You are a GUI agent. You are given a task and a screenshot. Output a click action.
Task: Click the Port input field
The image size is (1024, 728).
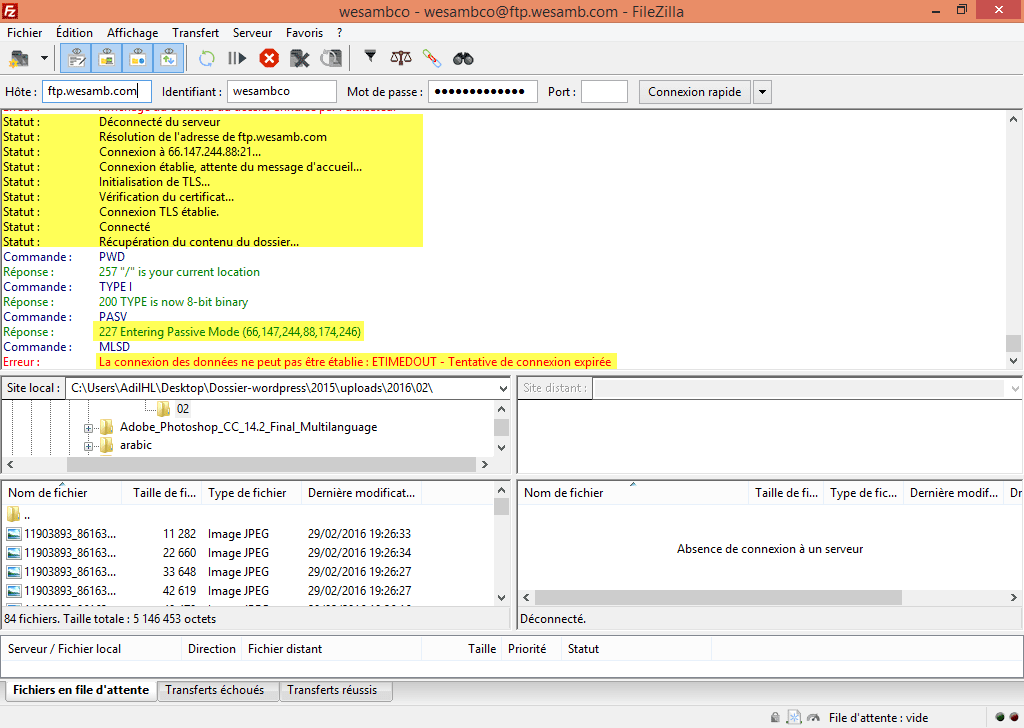pyautogui.click(x=604, y=92)
